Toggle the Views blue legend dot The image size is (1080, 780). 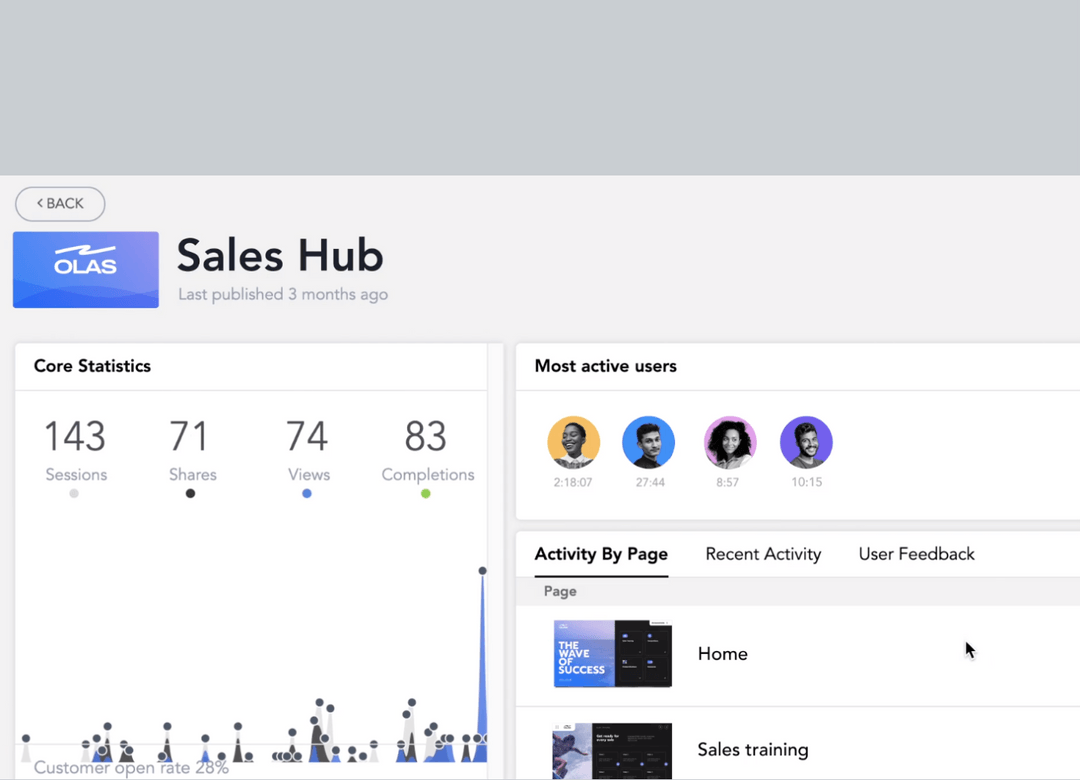307,493
